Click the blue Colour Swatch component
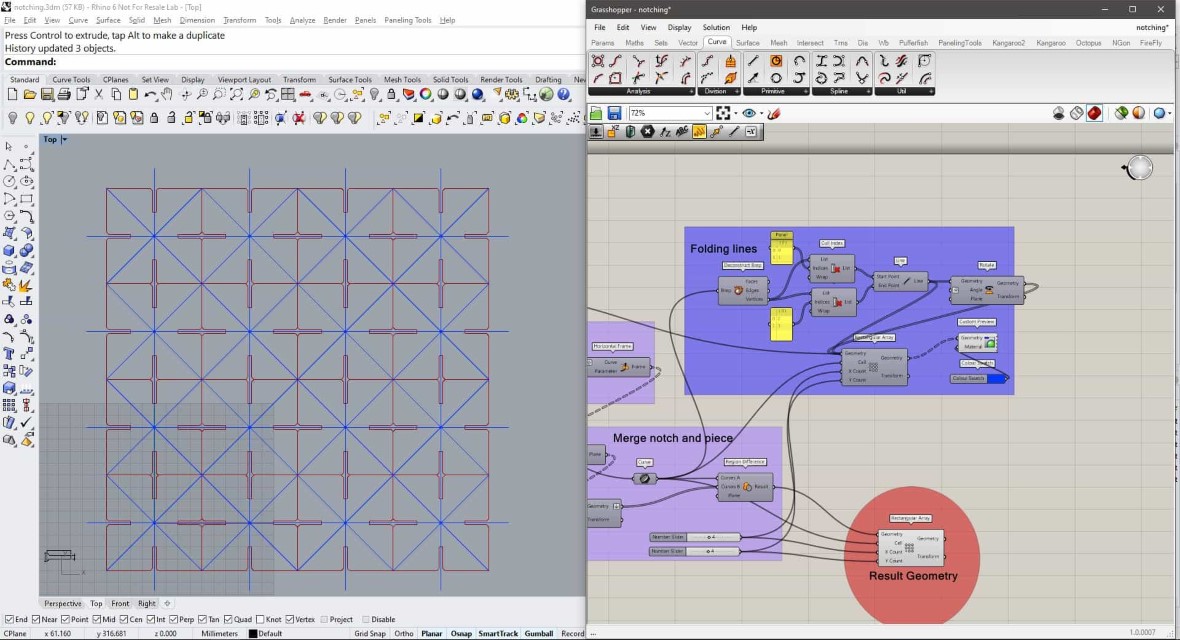This screenshot has height=640, width=1180. [978, 378]
